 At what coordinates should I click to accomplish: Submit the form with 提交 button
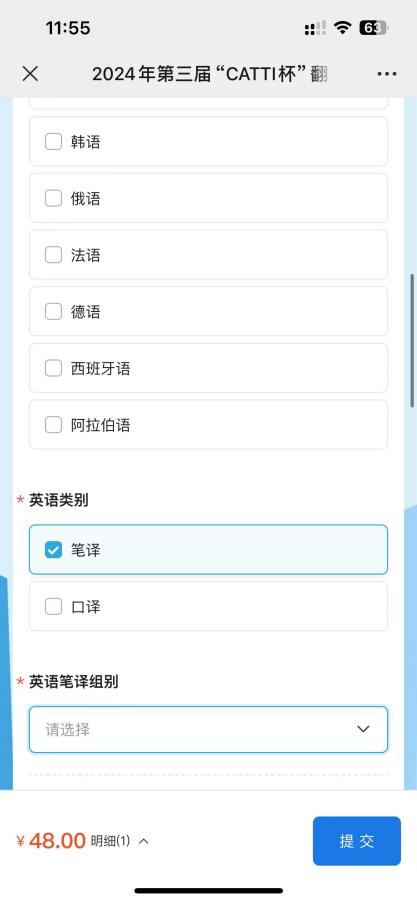357,841
